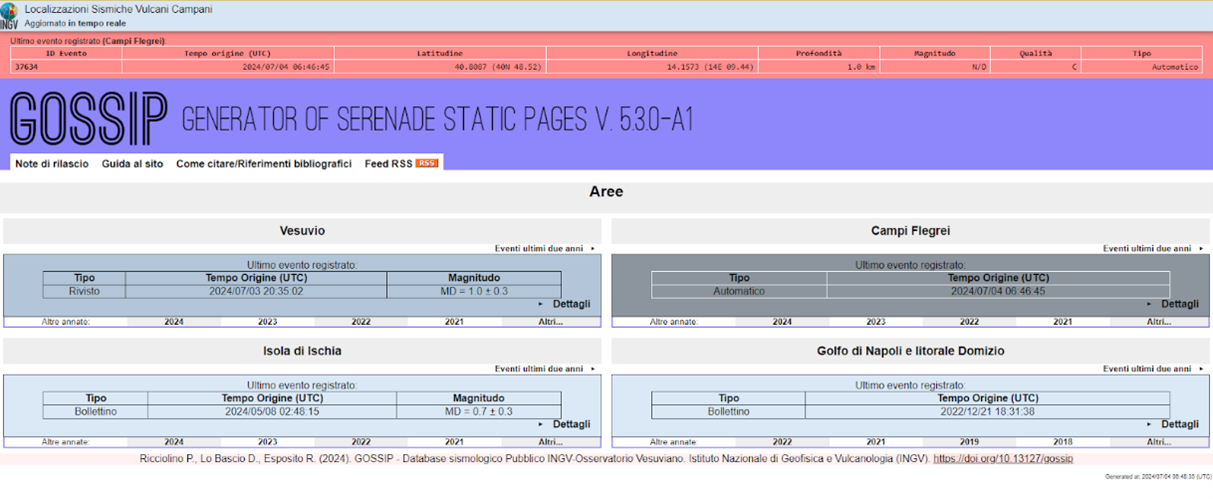Open Campi Flegrei Altri... years

[x=1159, y=322]
